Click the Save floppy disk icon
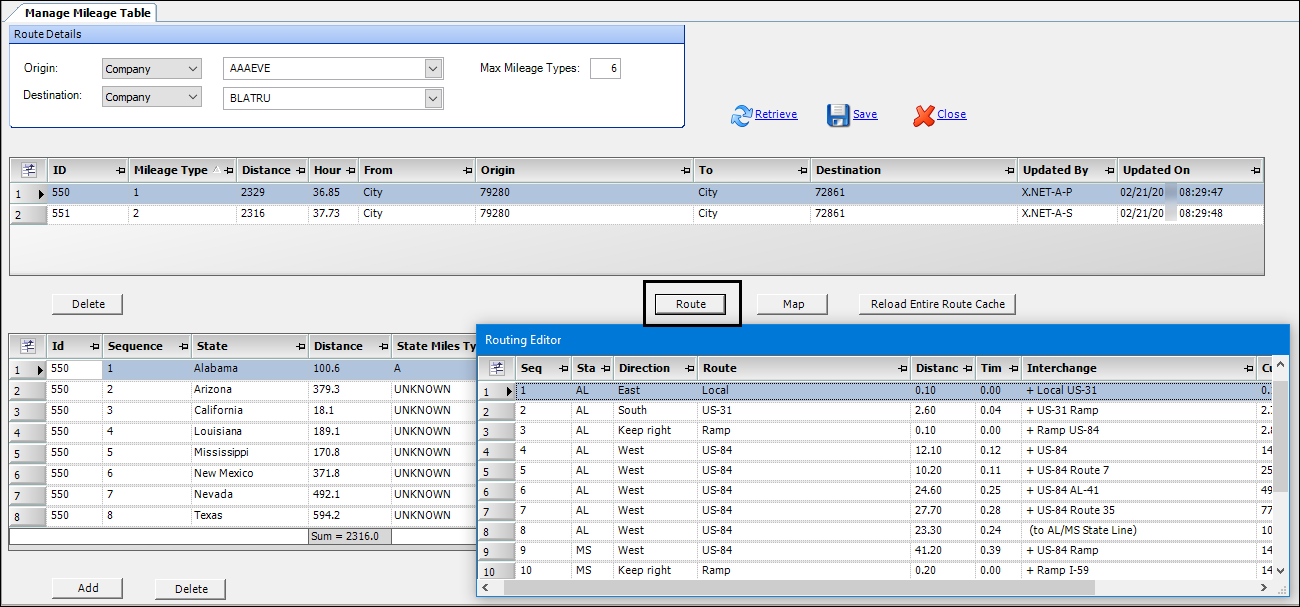This screenshot has width=1300, height=607. (838, 115)
